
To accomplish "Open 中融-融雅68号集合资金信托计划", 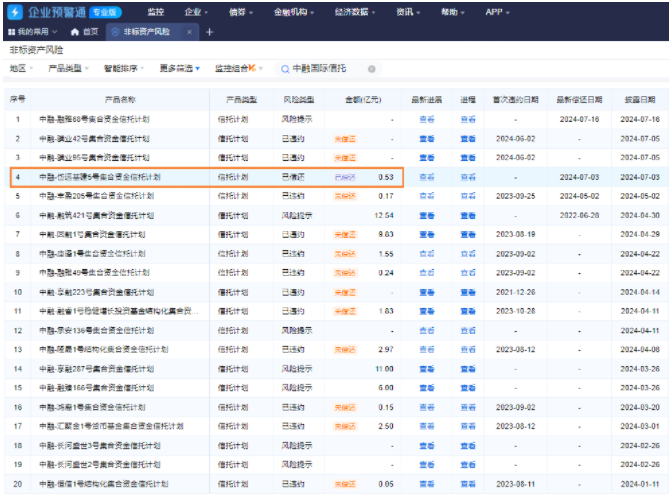I will [94, 119].
